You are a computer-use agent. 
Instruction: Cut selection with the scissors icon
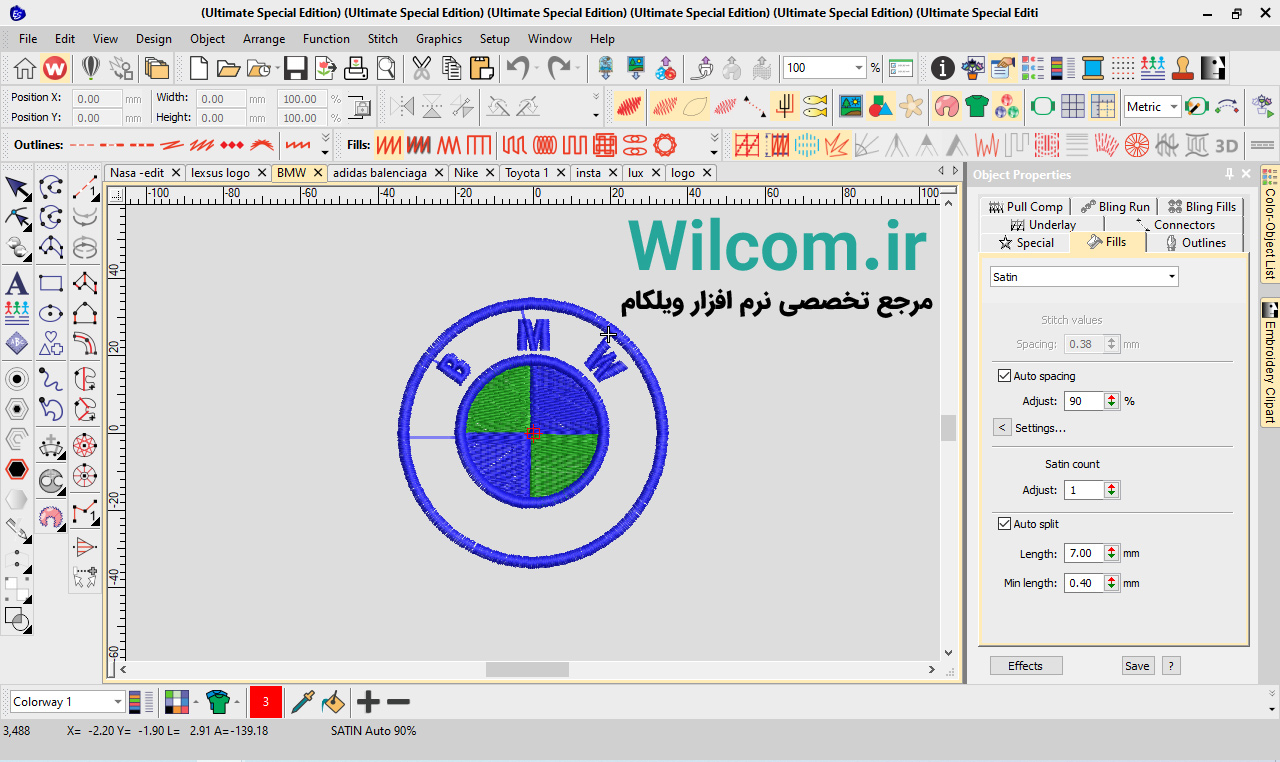[421, 68]
